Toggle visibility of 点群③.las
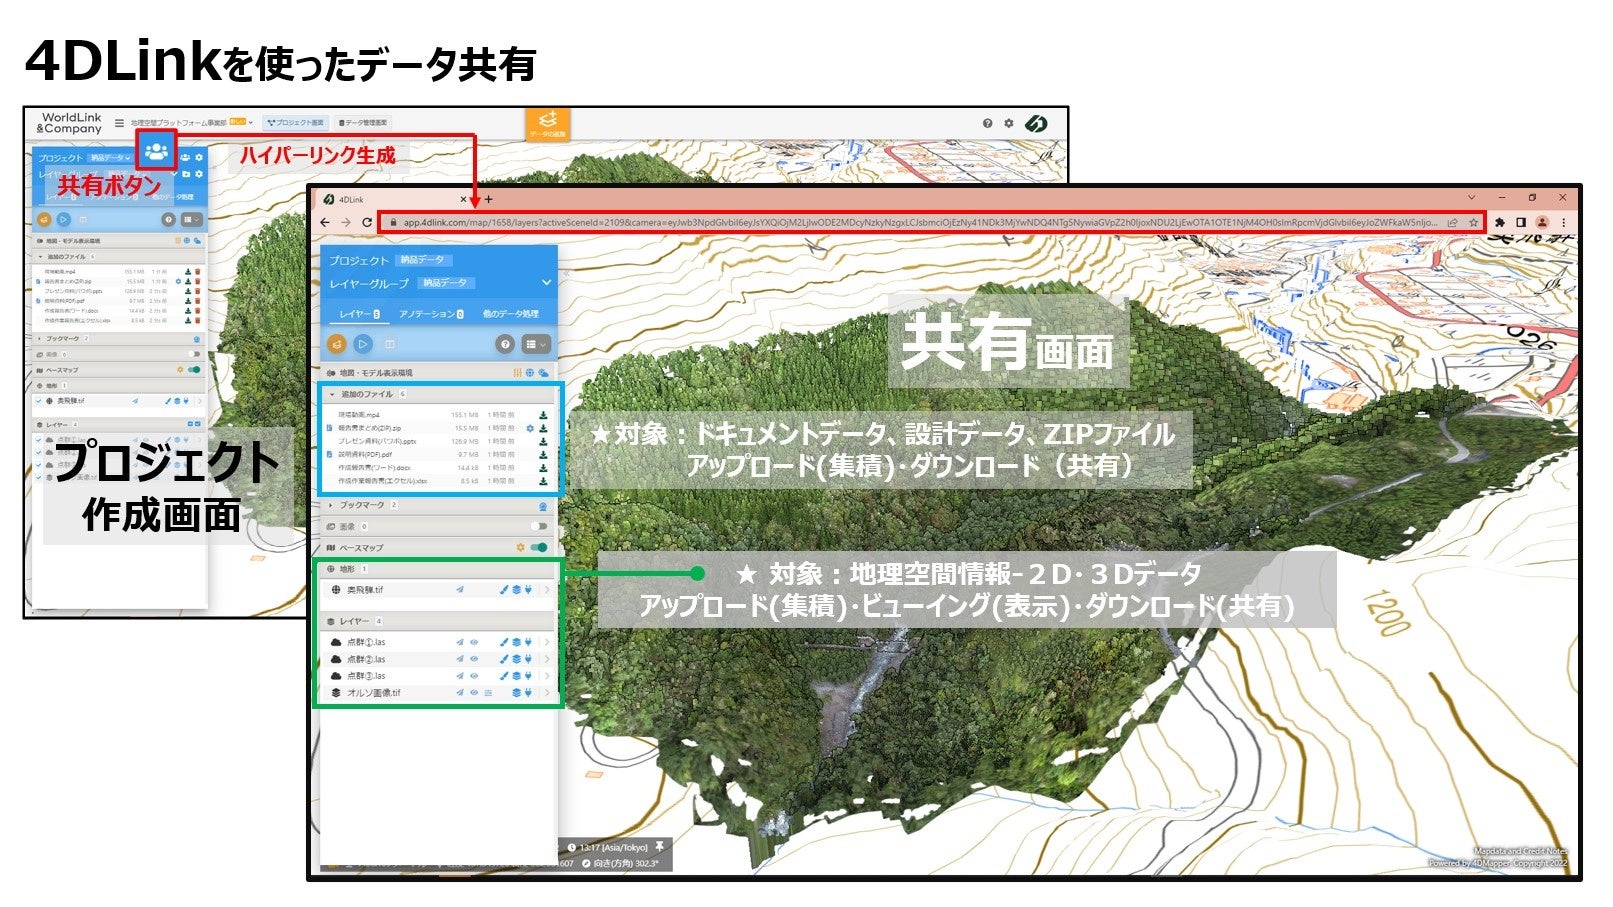The image size is (1613, 907). pos(474,676)
